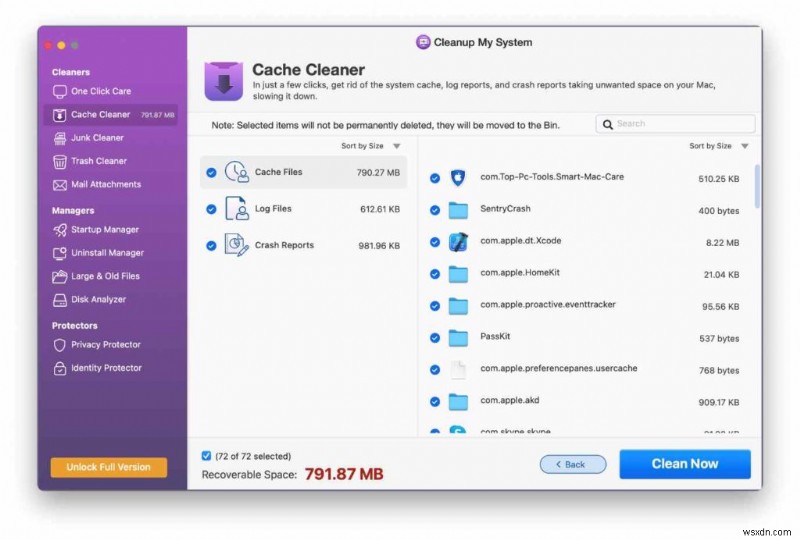The height and width of the screenshot is (540, 800).
Task: Click the Trash Cleaner bin icon
Action: 60,162
